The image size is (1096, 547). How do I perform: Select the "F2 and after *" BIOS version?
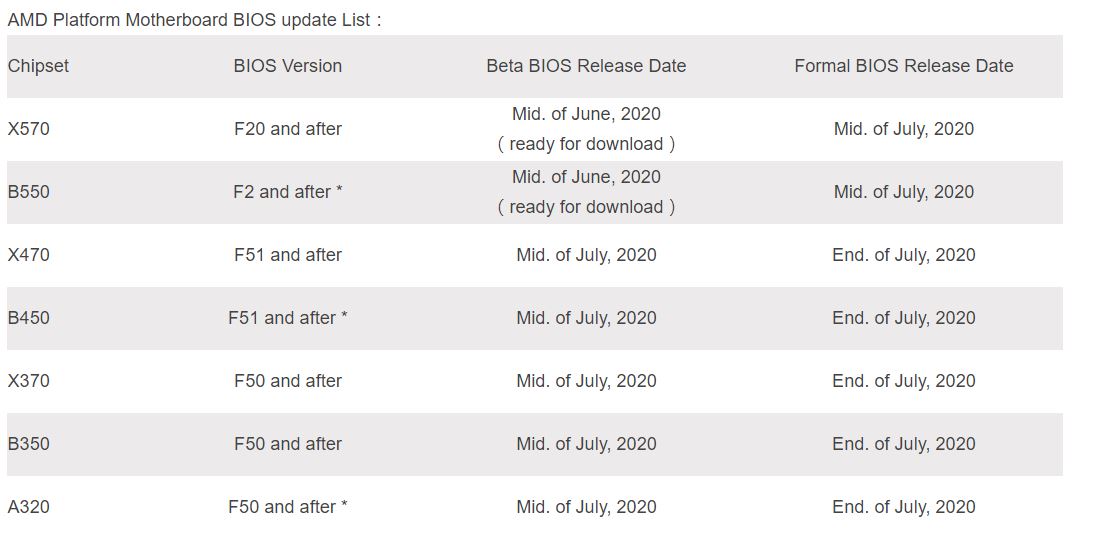point(288,192)
